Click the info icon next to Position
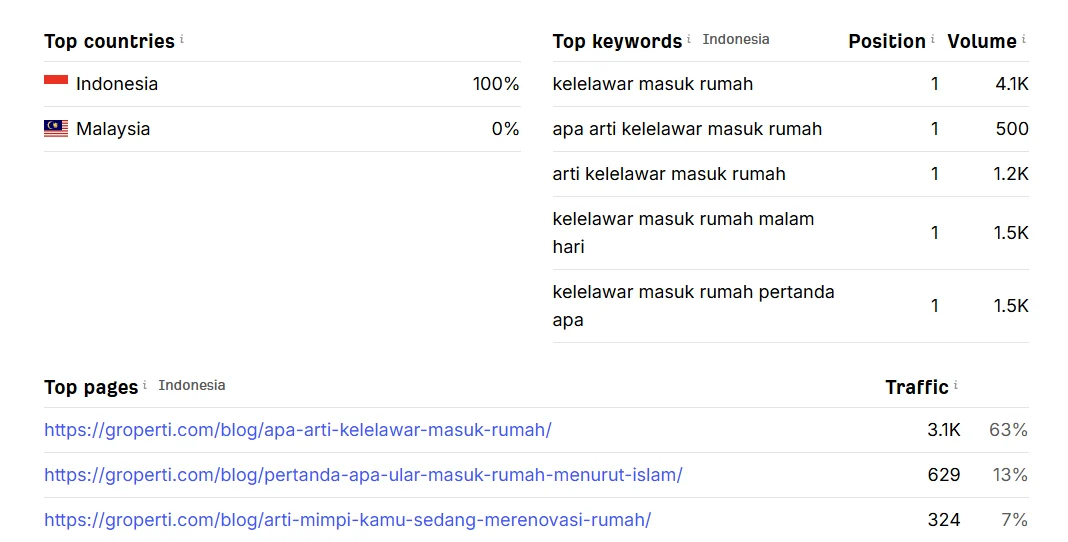Image resolution: width=1068 pixels, height=542 pixels. pyautogui.click(x=932, y=39)
